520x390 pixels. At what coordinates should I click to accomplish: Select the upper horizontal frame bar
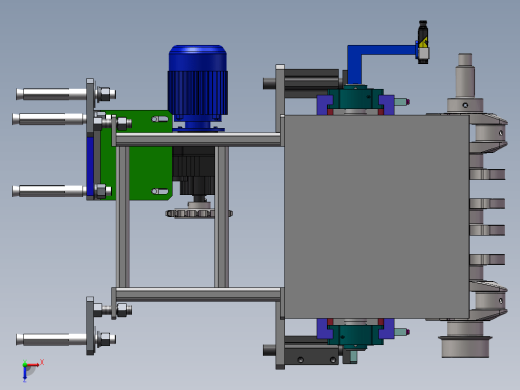coord(198,139)
